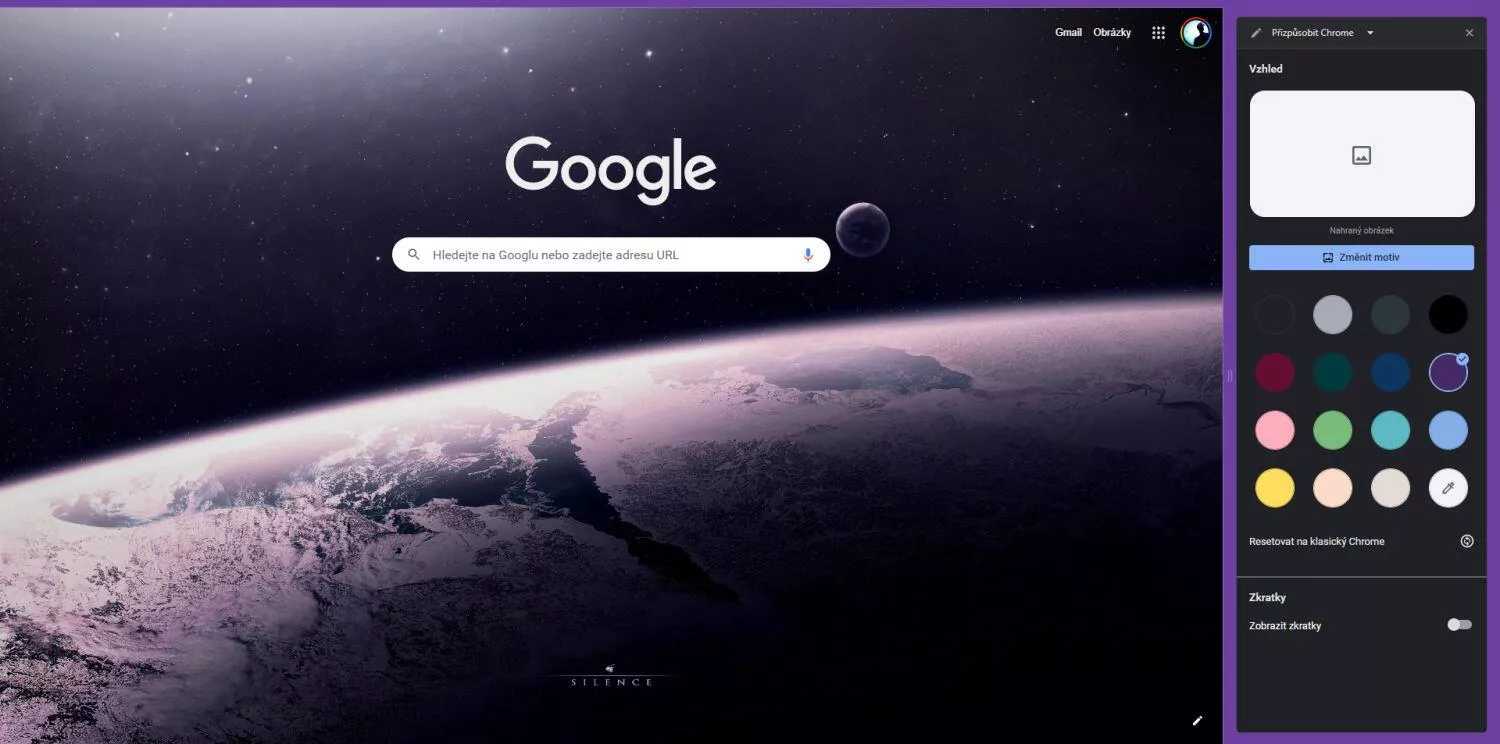Select the beige grey color swatch
This screenshot has height=744, width=1500.
1390,488
